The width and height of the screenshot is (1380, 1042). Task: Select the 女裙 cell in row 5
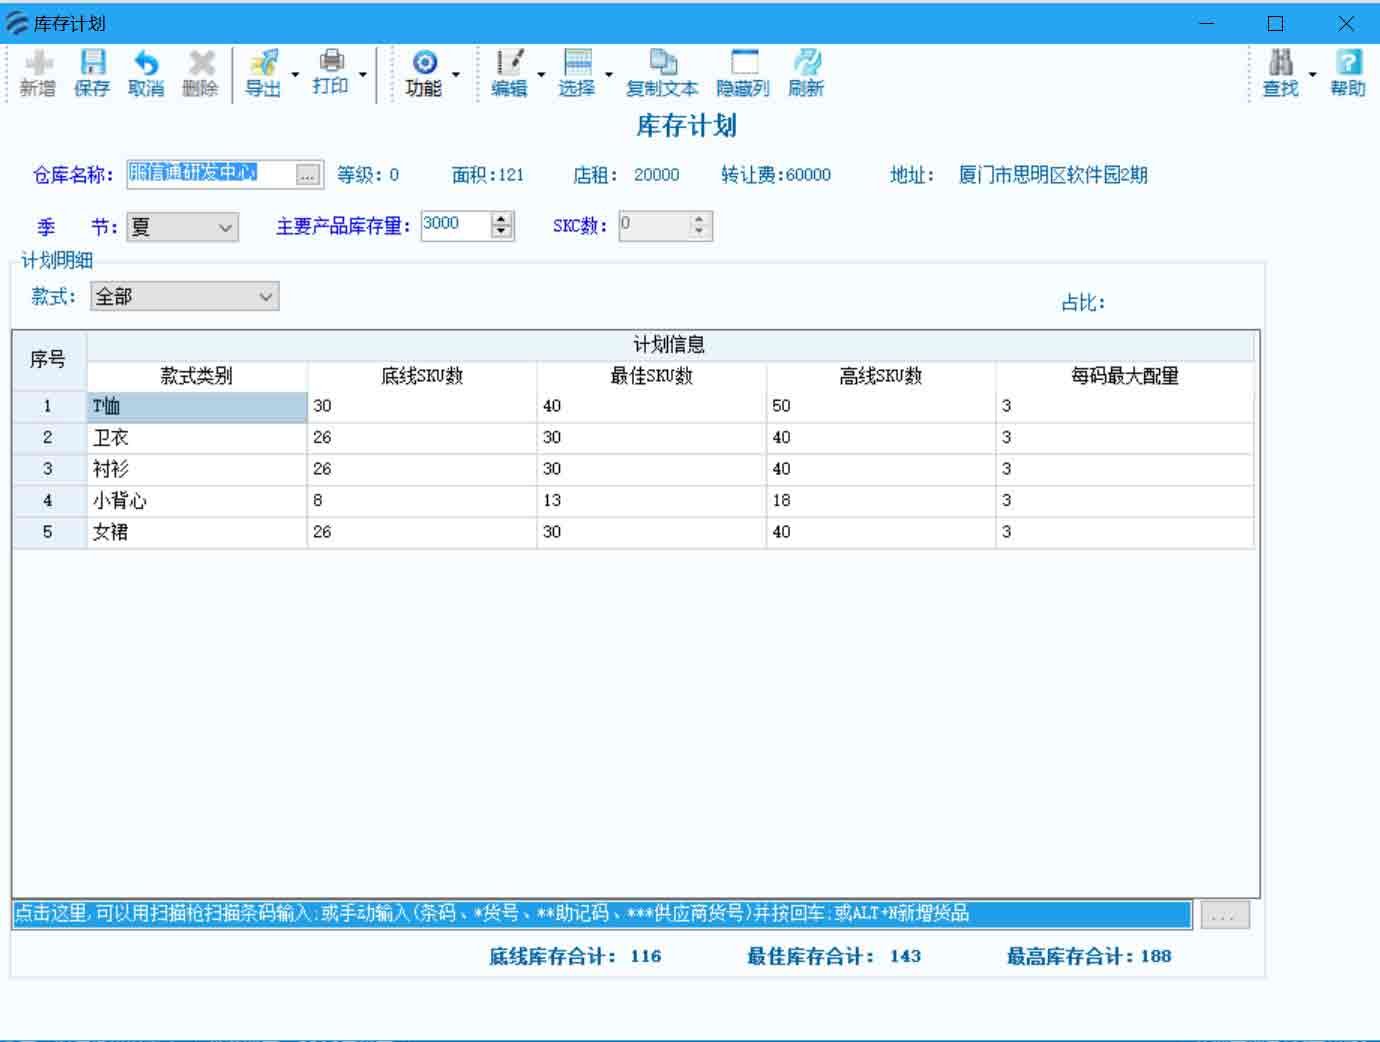[x=197, y=532]
